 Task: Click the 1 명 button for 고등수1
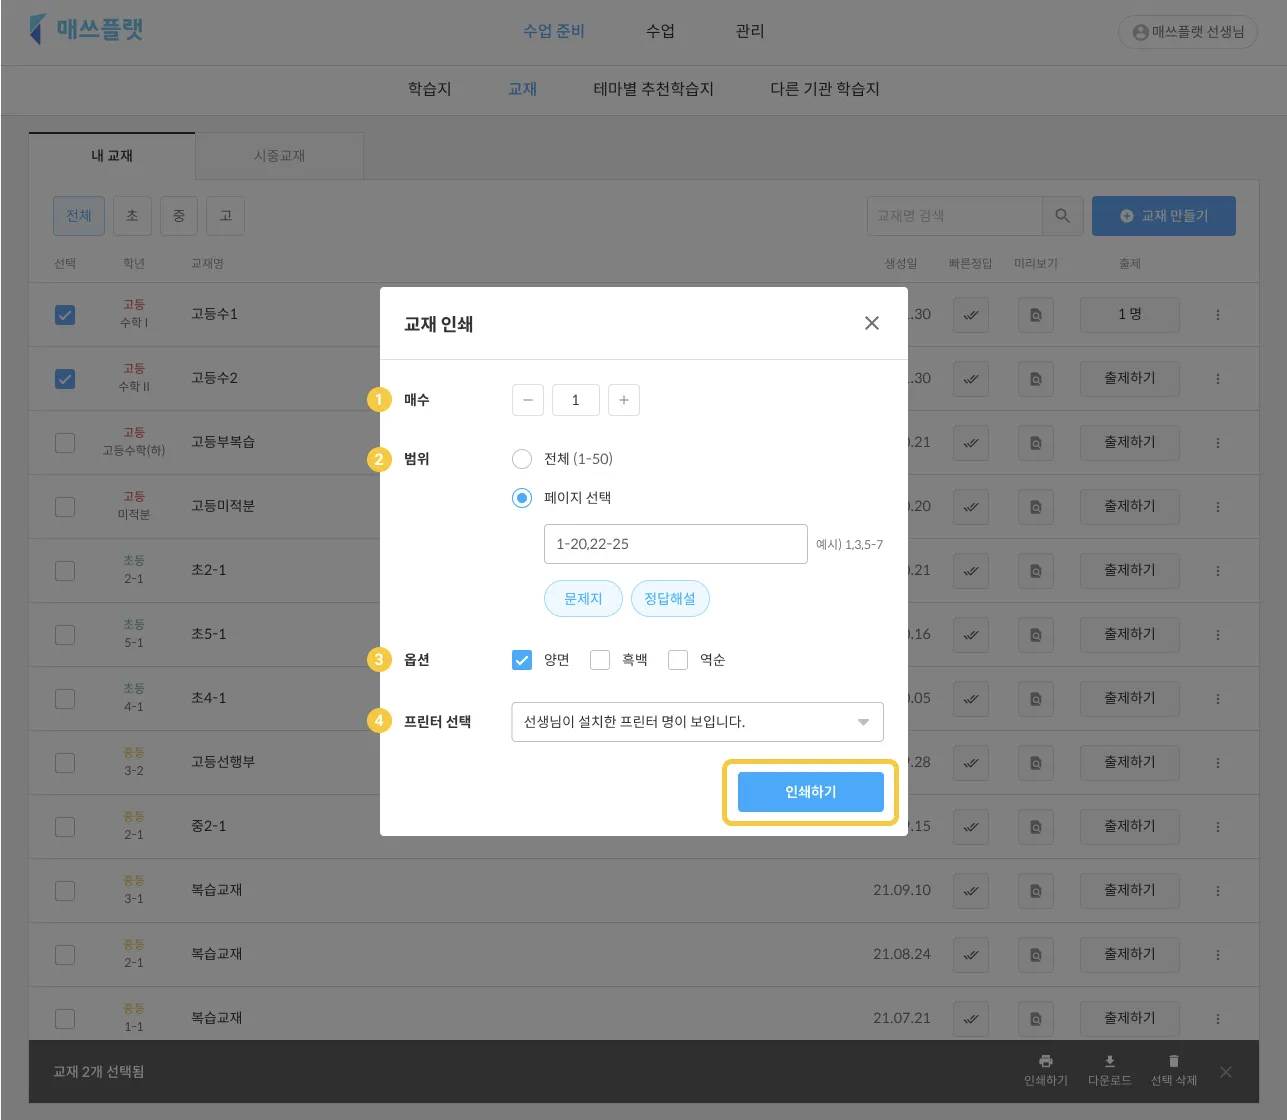coord(1130,315)
